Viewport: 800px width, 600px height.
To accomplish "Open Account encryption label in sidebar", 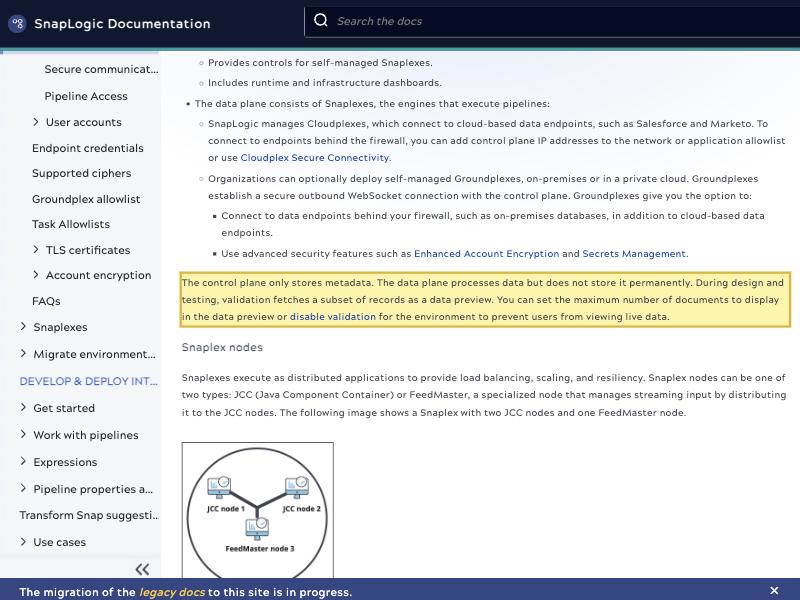I will coord(98,275).
